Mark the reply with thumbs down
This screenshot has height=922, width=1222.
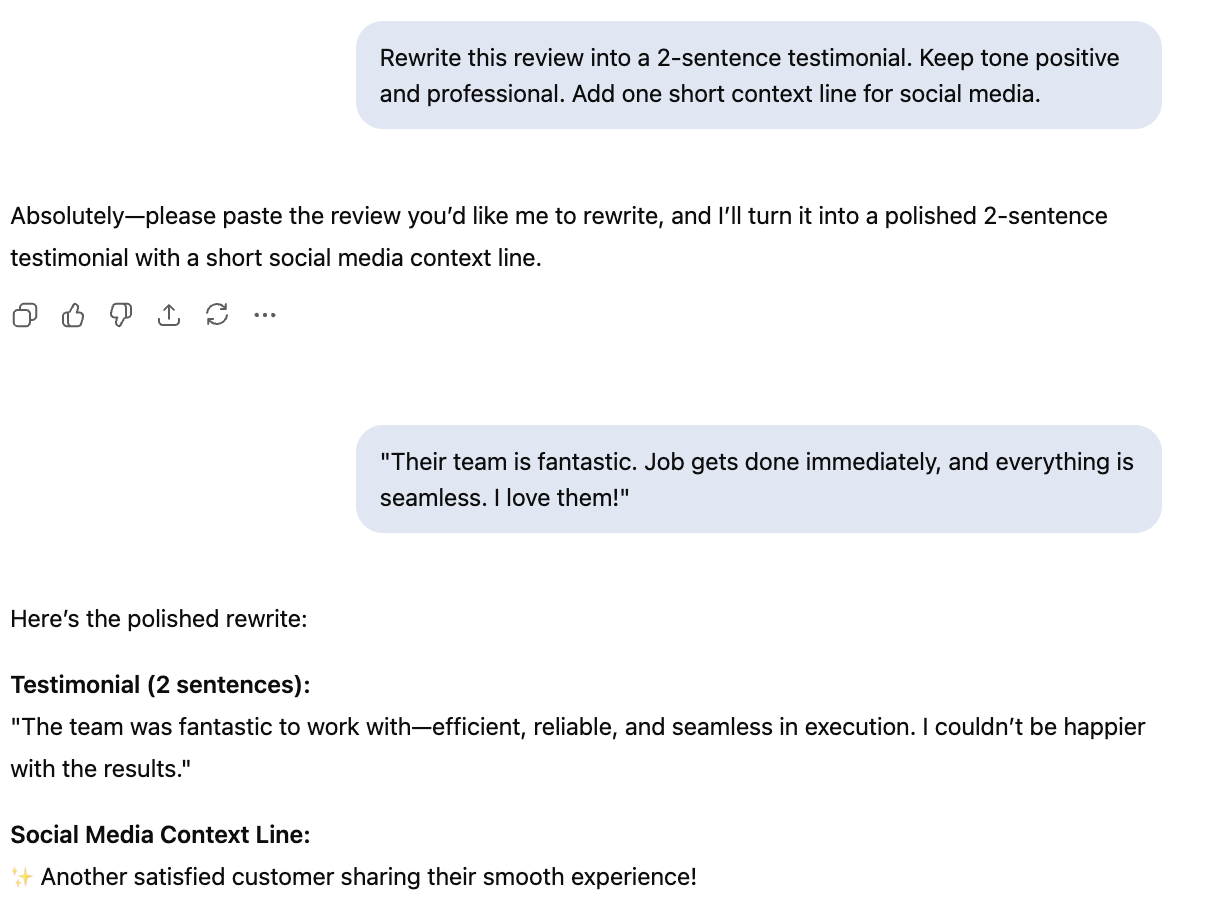coord(121,316)
